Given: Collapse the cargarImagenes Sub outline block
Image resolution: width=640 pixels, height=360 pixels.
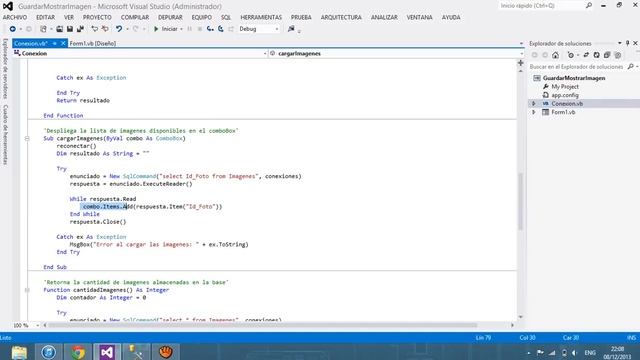Looking at the screenshot, I should 27,138.
